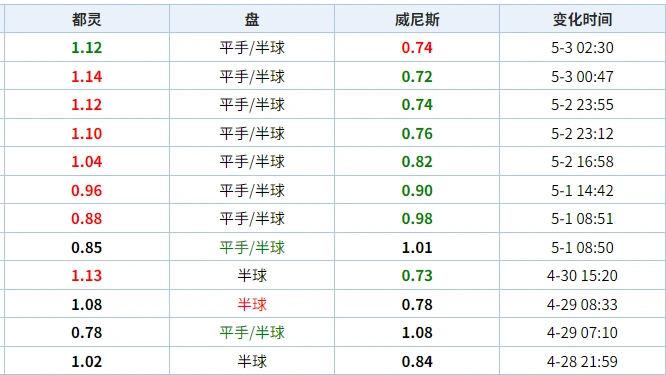The height and width of the screenshot is (375, 666).
Task: Click 平手/半球 in the 5-2 23:55 row
Action: coord(252,104)
